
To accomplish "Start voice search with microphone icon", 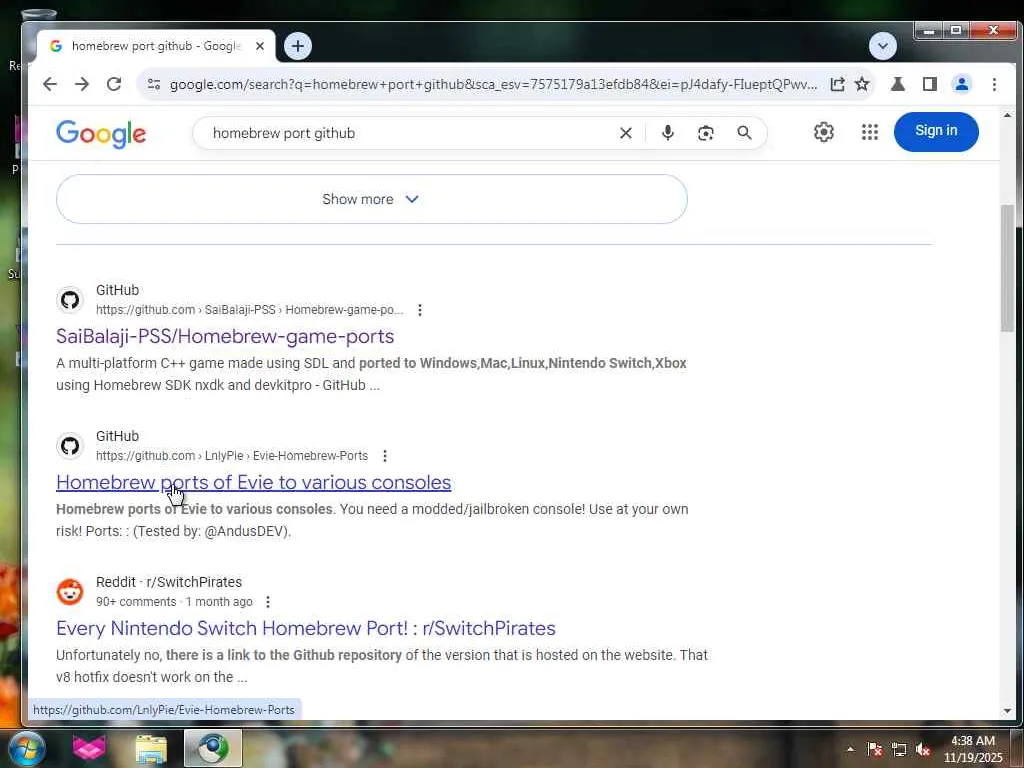I will point(667,133).
